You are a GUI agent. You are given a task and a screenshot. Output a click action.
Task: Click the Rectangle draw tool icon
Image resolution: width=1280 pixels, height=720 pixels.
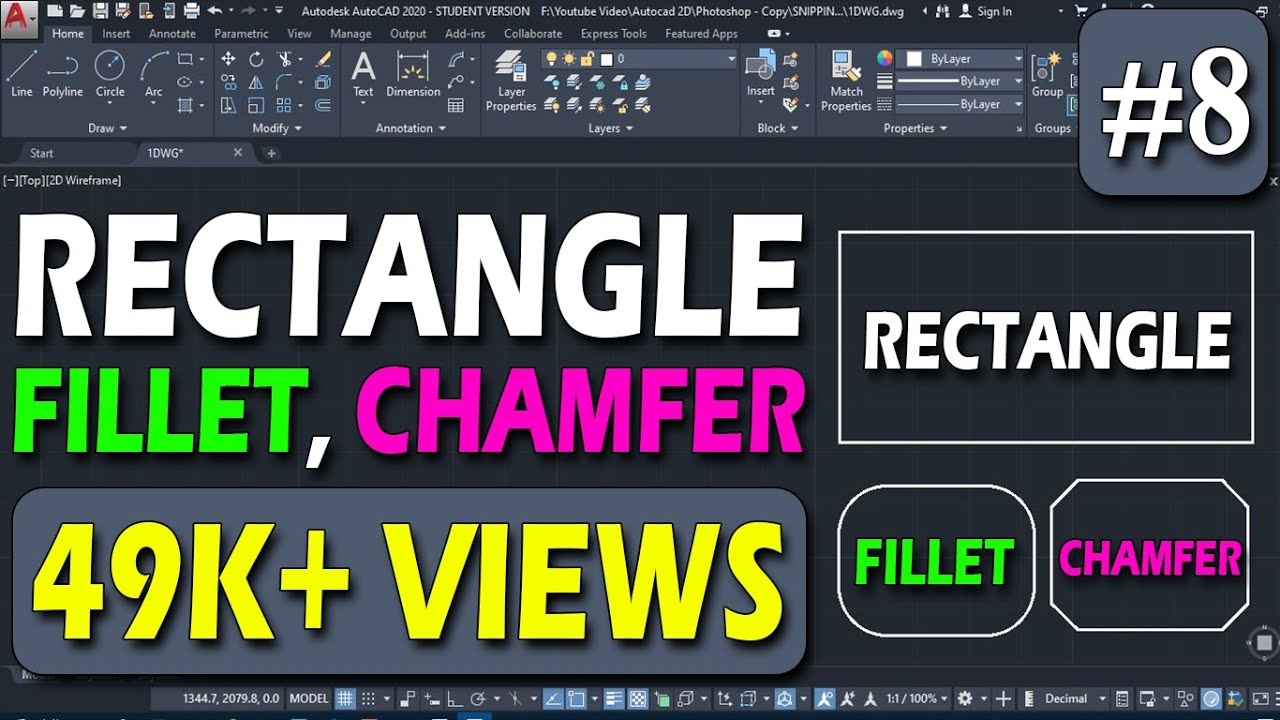(x=185, y=60)
